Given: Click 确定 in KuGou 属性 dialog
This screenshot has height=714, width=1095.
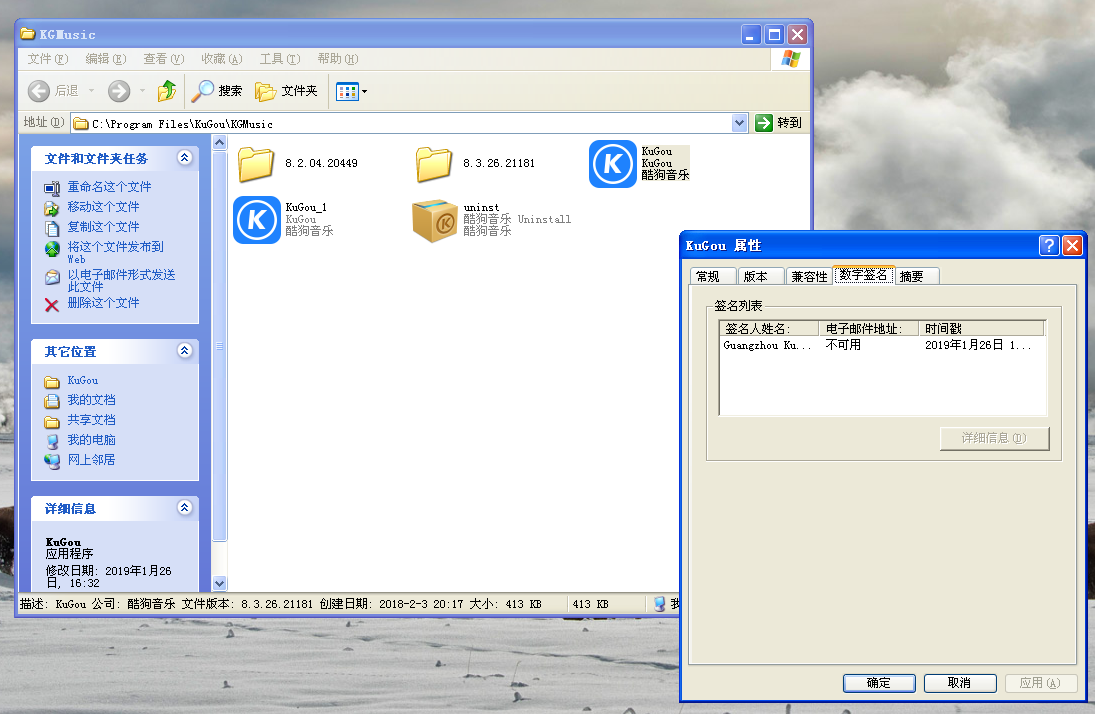Looking at the screenshot, I should [x=879, y=683].
